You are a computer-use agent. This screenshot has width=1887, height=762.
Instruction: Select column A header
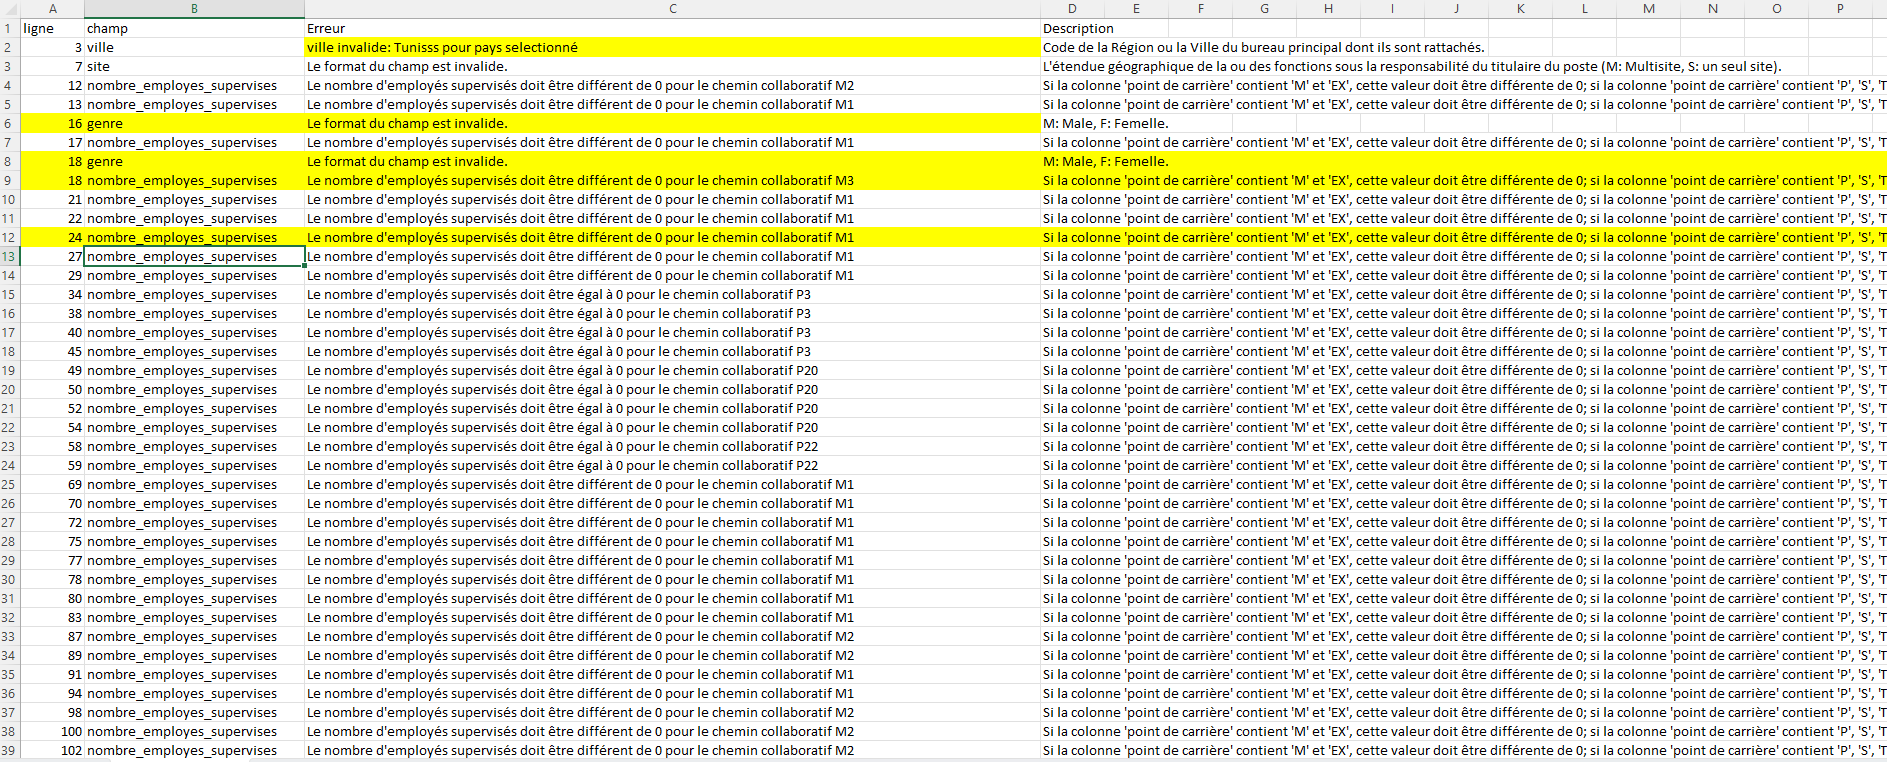coord(52,9)
